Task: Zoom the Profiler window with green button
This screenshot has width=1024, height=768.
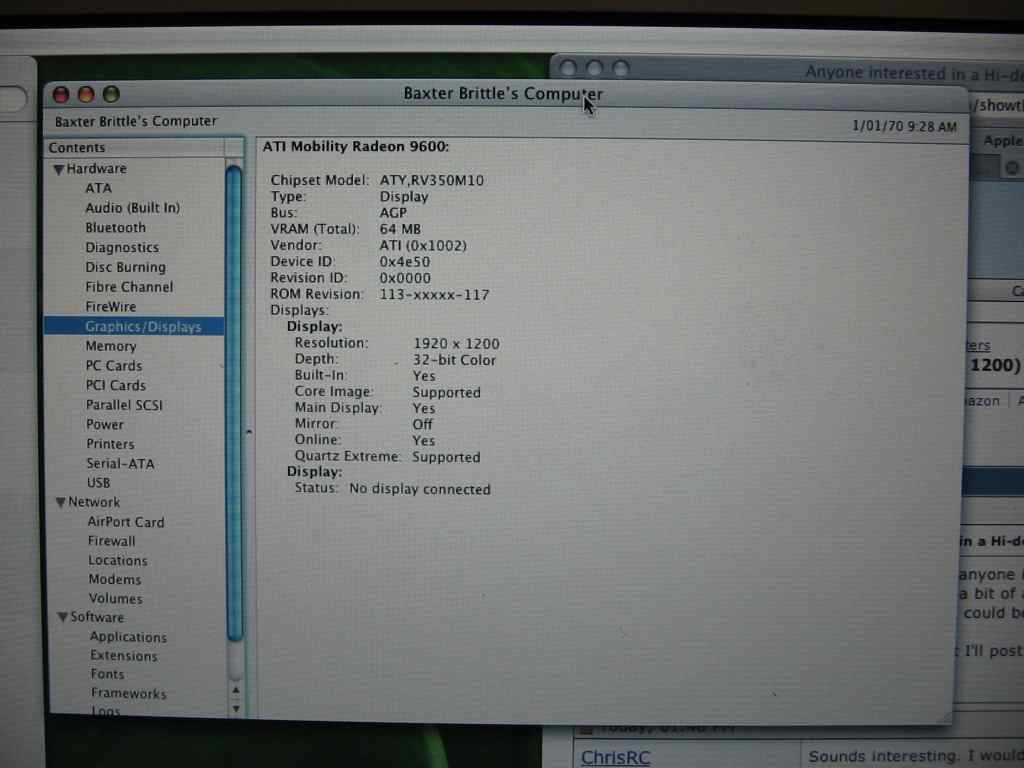Action: 111,94
